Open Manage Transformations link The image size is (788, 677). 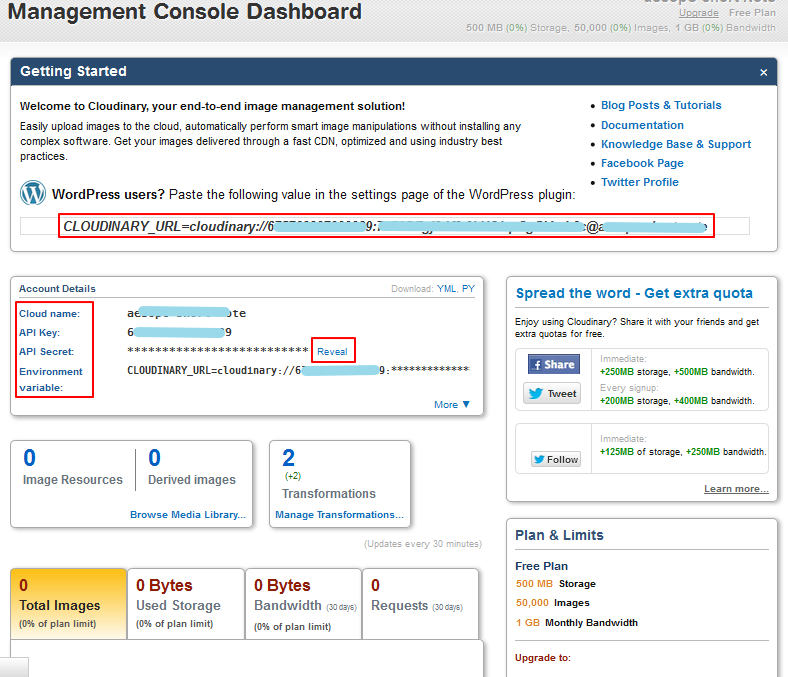pos(339,515)
